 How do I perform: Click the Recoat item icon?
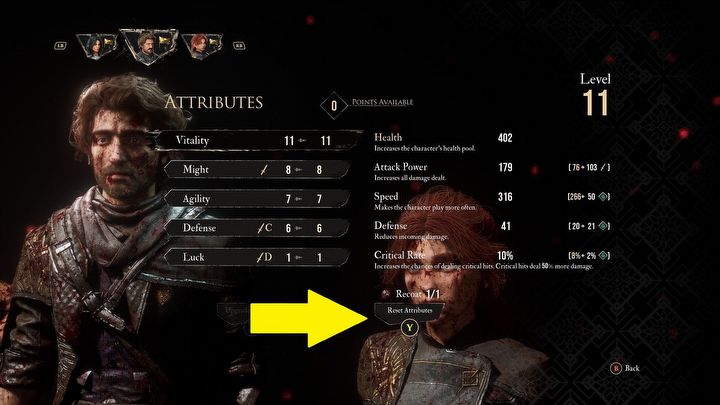click(x=386, y=293)
